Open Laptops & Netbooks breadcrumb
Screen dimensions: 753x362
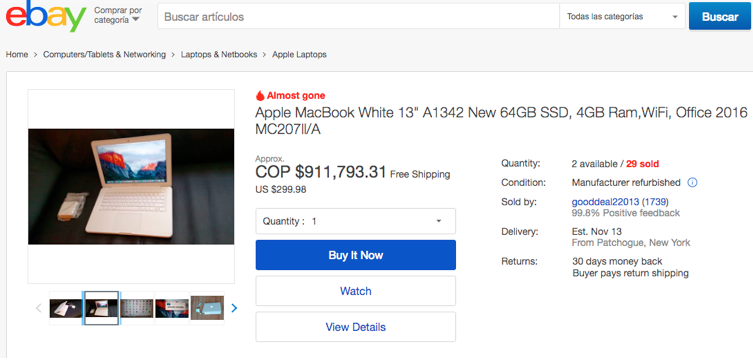(x=219, y=55)
